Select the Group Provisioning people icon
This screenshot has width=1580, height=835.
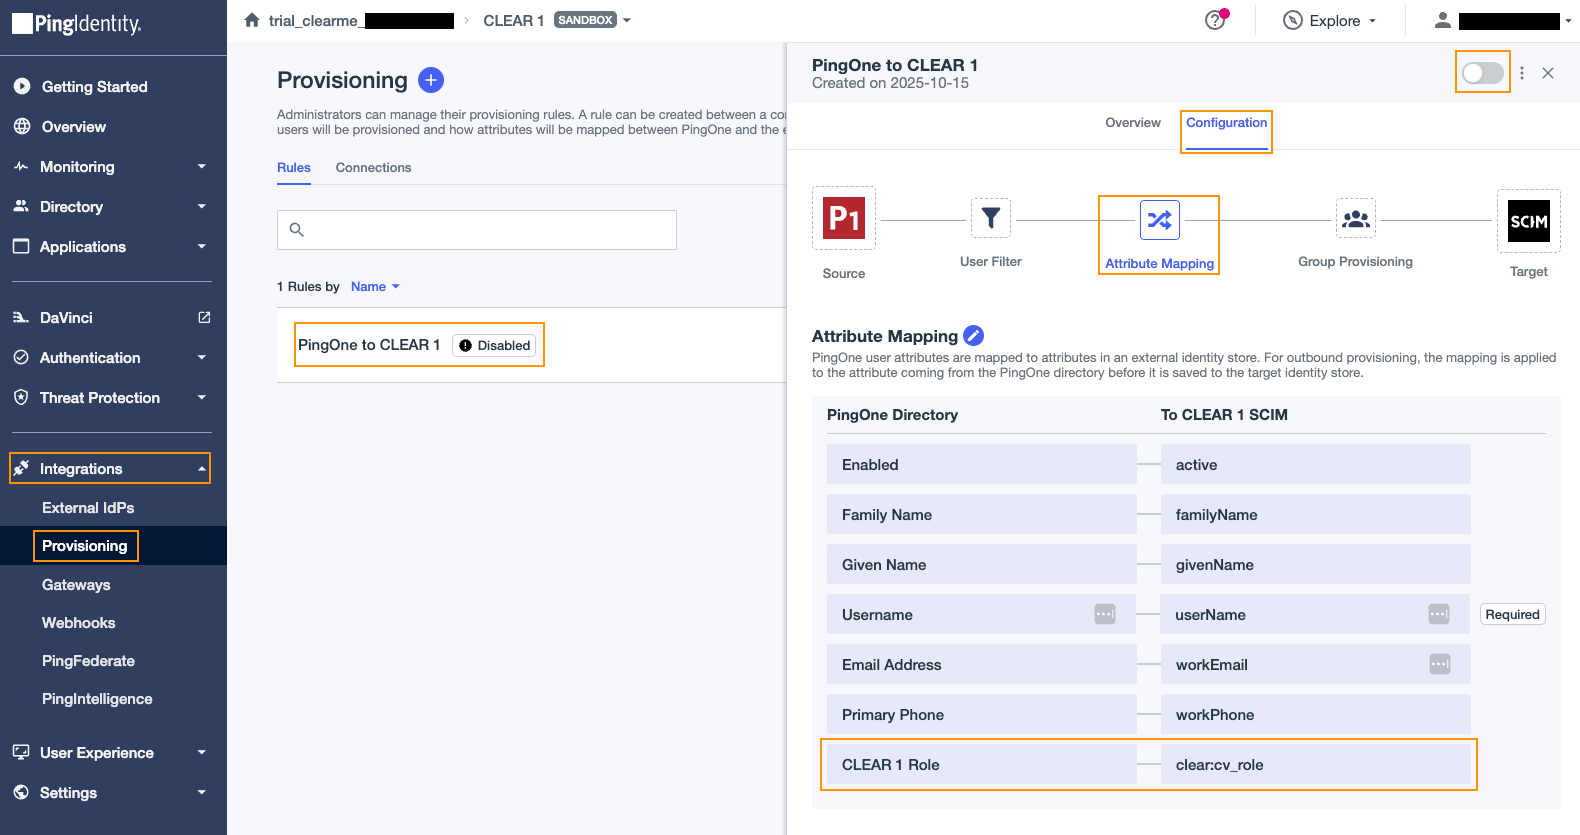click(1356, 218)
